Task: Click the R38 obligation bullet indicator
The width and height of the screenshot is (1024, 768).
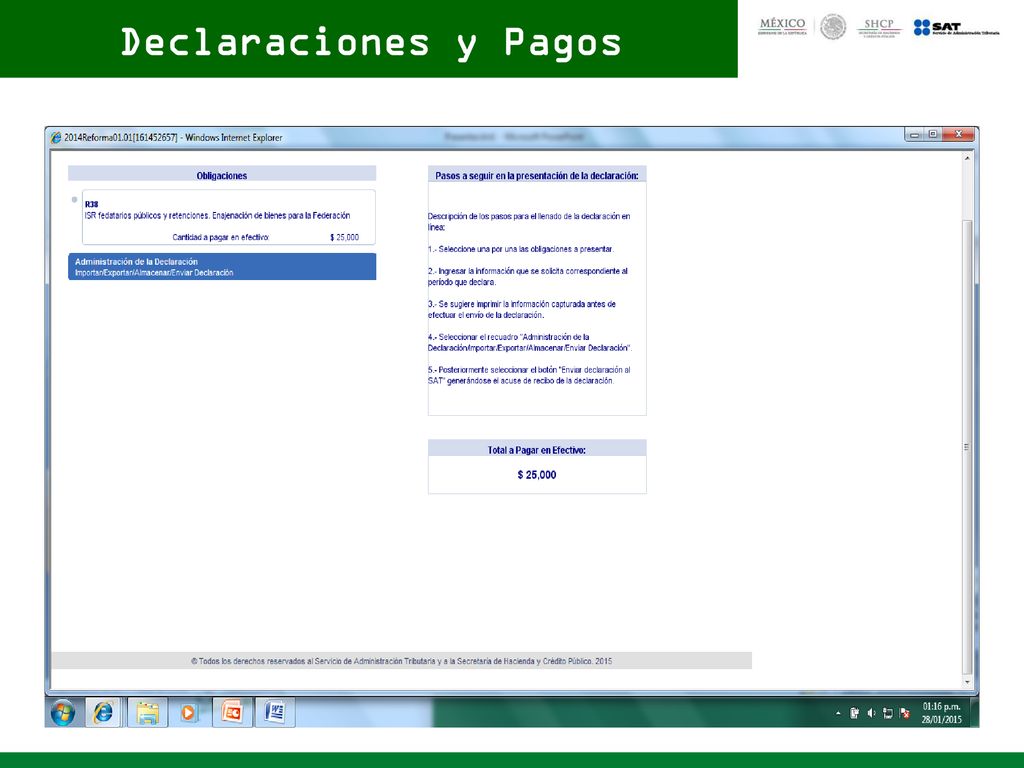Action: 74,200
